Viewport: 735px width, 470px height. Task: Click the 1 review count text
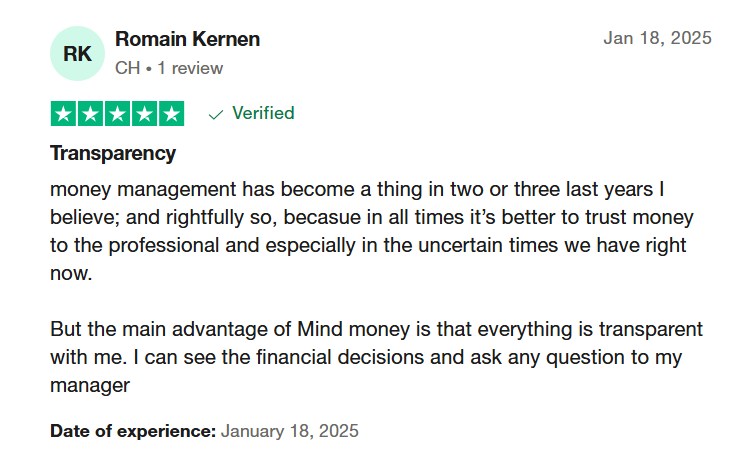click(190, 68)
